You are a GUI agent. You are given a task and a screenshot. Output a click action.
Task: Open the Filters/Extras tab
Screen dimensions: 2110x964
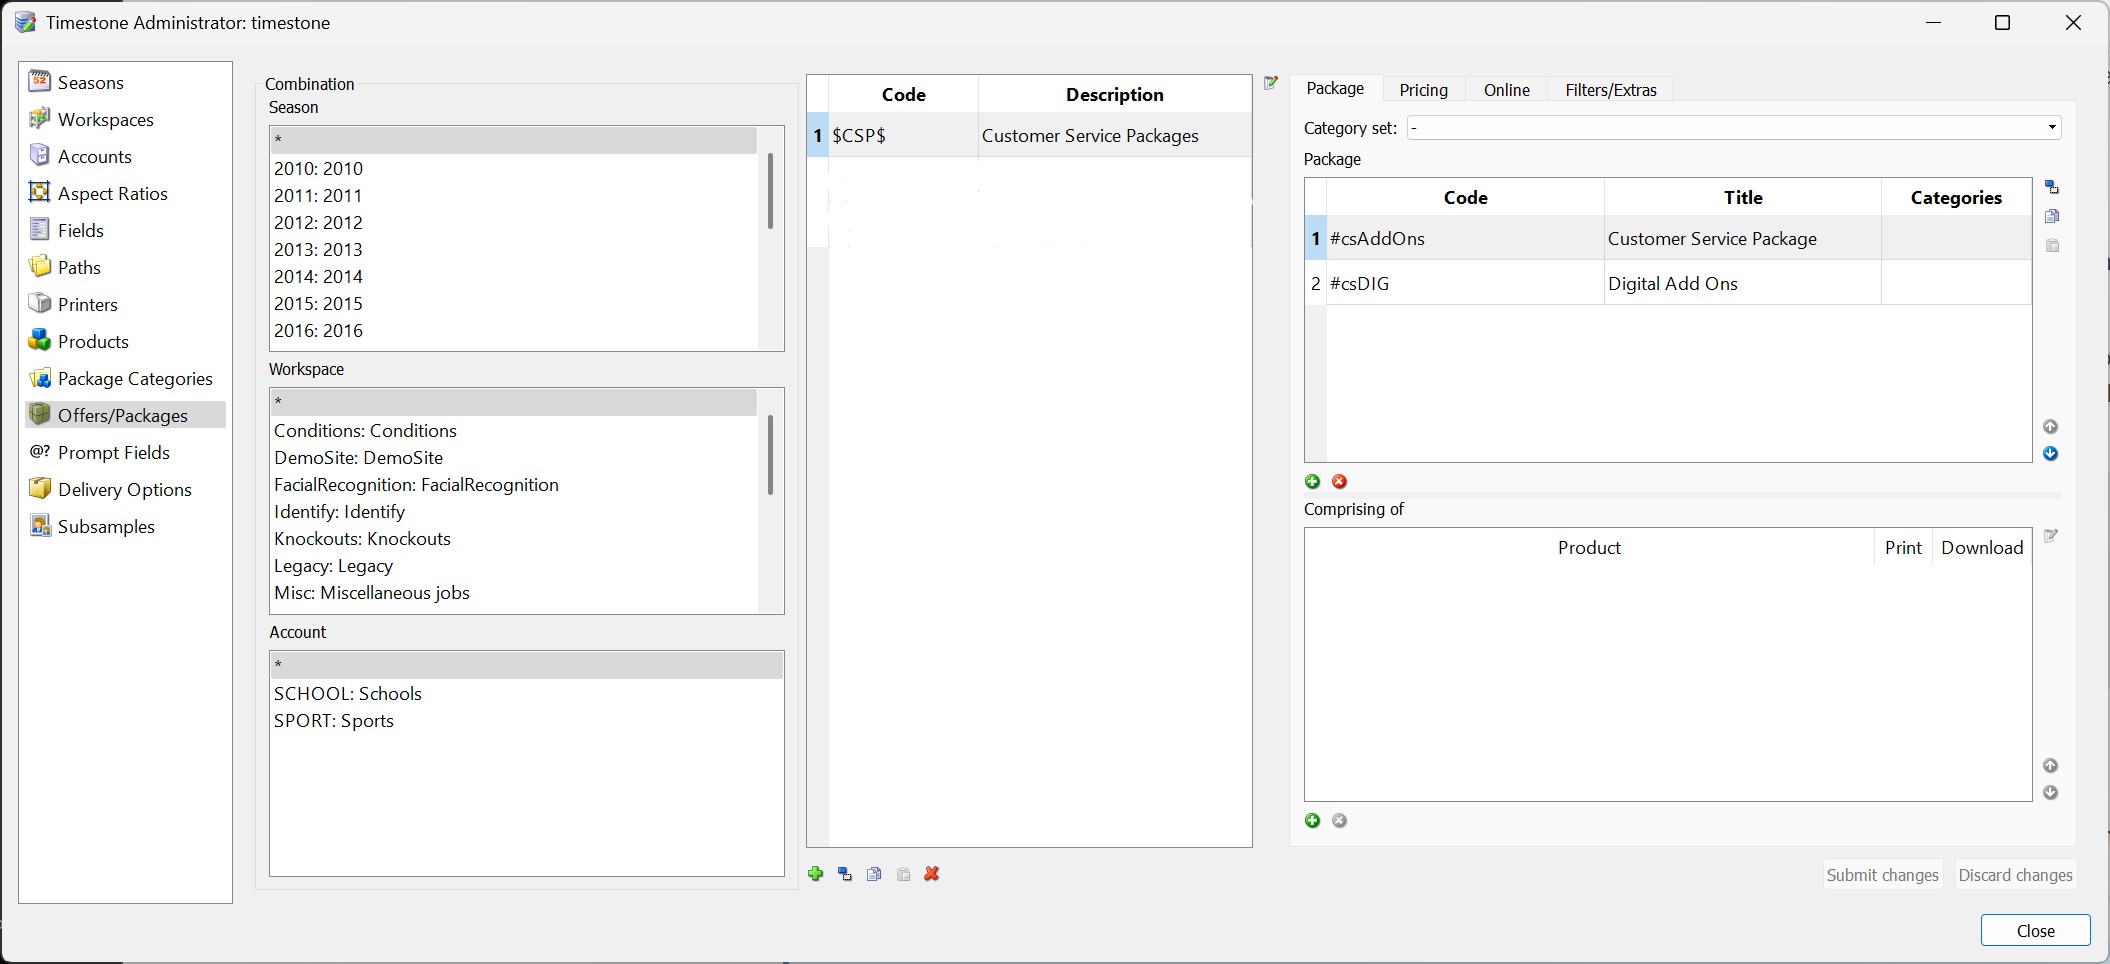(x=1610, y=90)
